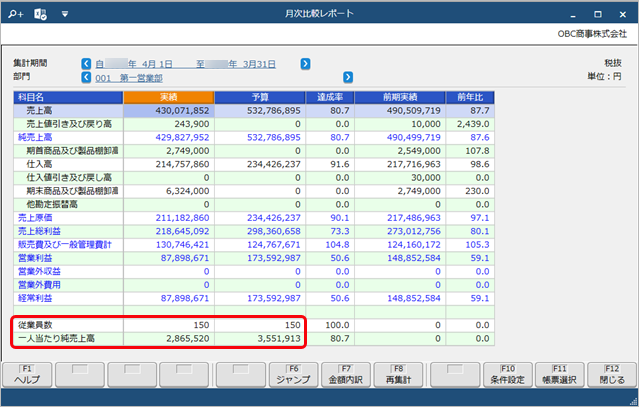
Task: Click the 仕入高 予算 value 234,426,237
Action: (x=273, y=164)
